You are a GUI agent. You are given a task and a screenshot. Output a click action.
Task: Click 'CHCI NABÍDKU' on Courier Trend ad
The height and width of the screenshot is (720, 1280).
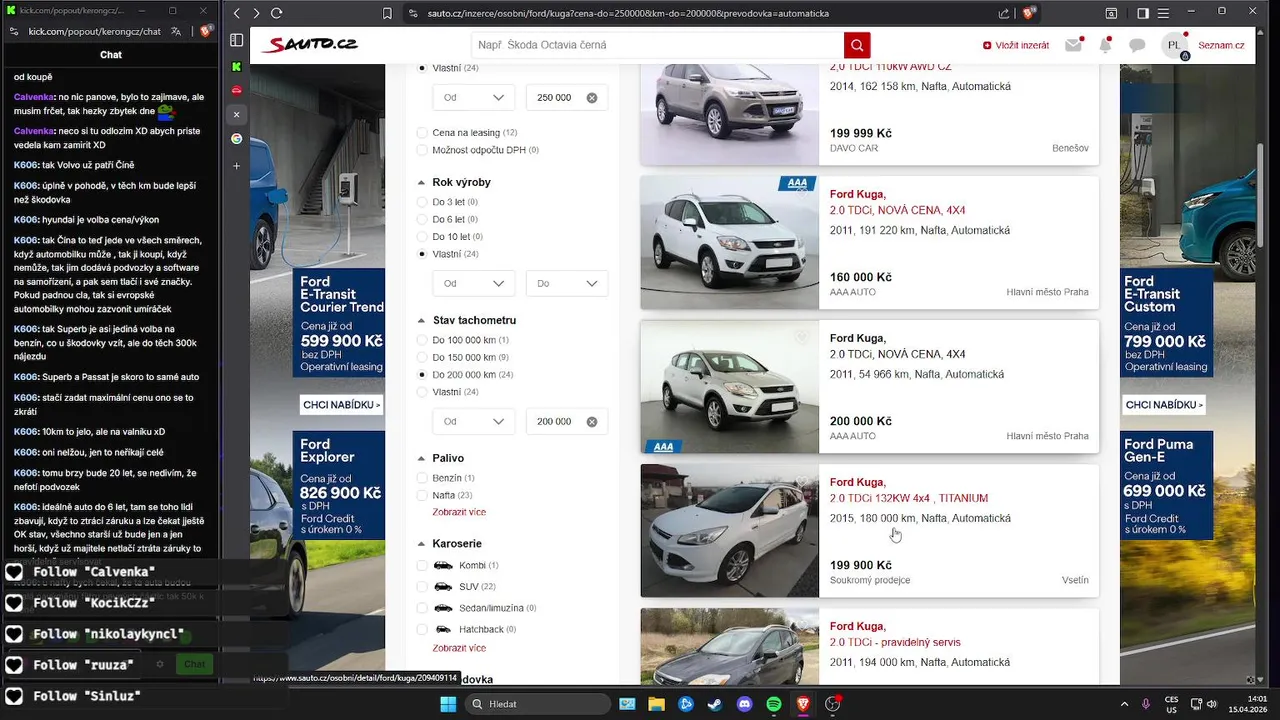coord(341,405)
